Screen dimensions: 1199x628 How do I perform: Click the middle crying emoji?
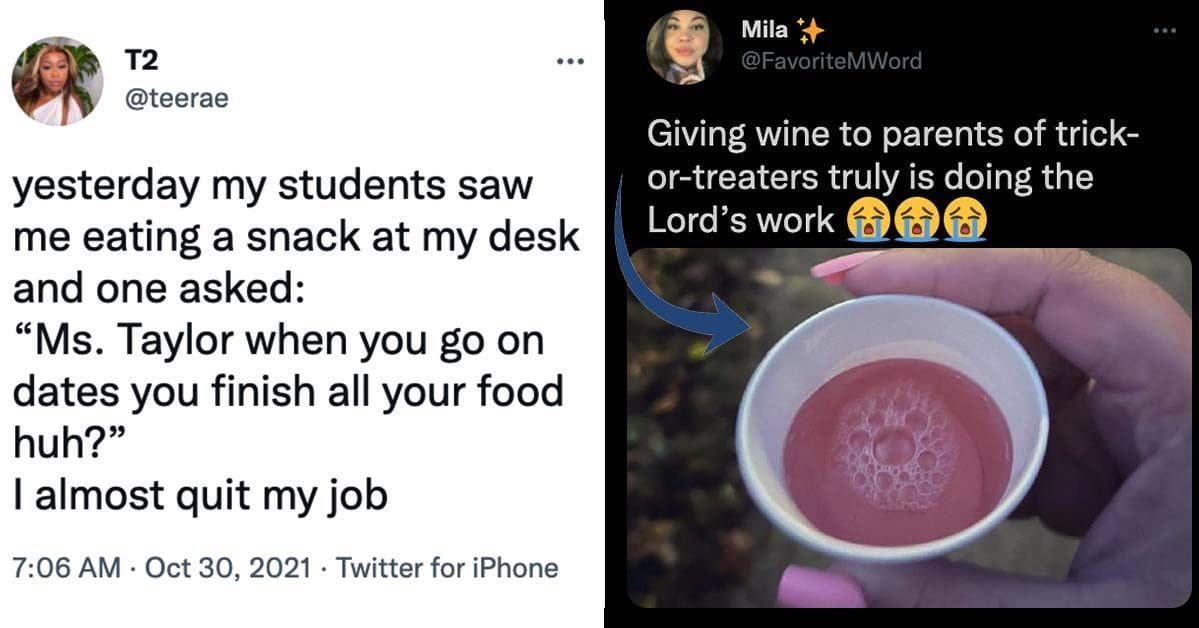click(914, 222)
